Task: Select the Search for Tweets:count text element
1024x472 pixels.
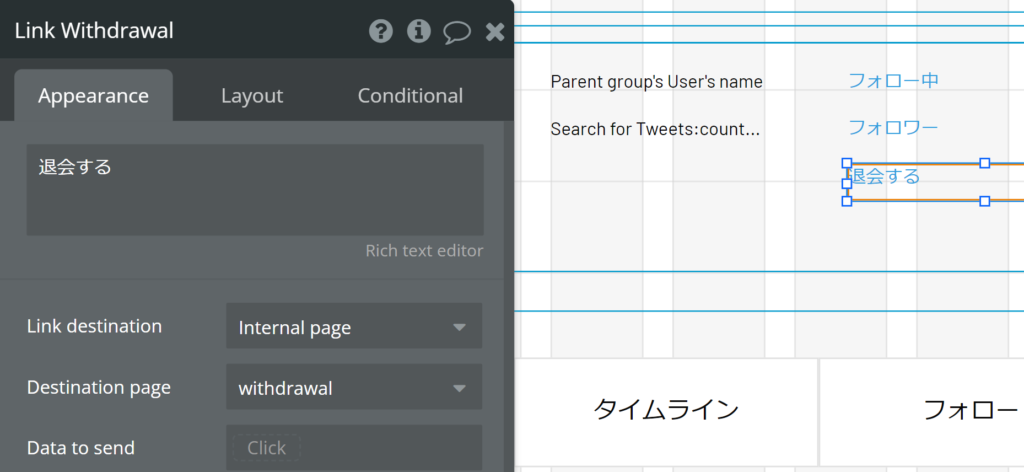Action: pos(655,129)
